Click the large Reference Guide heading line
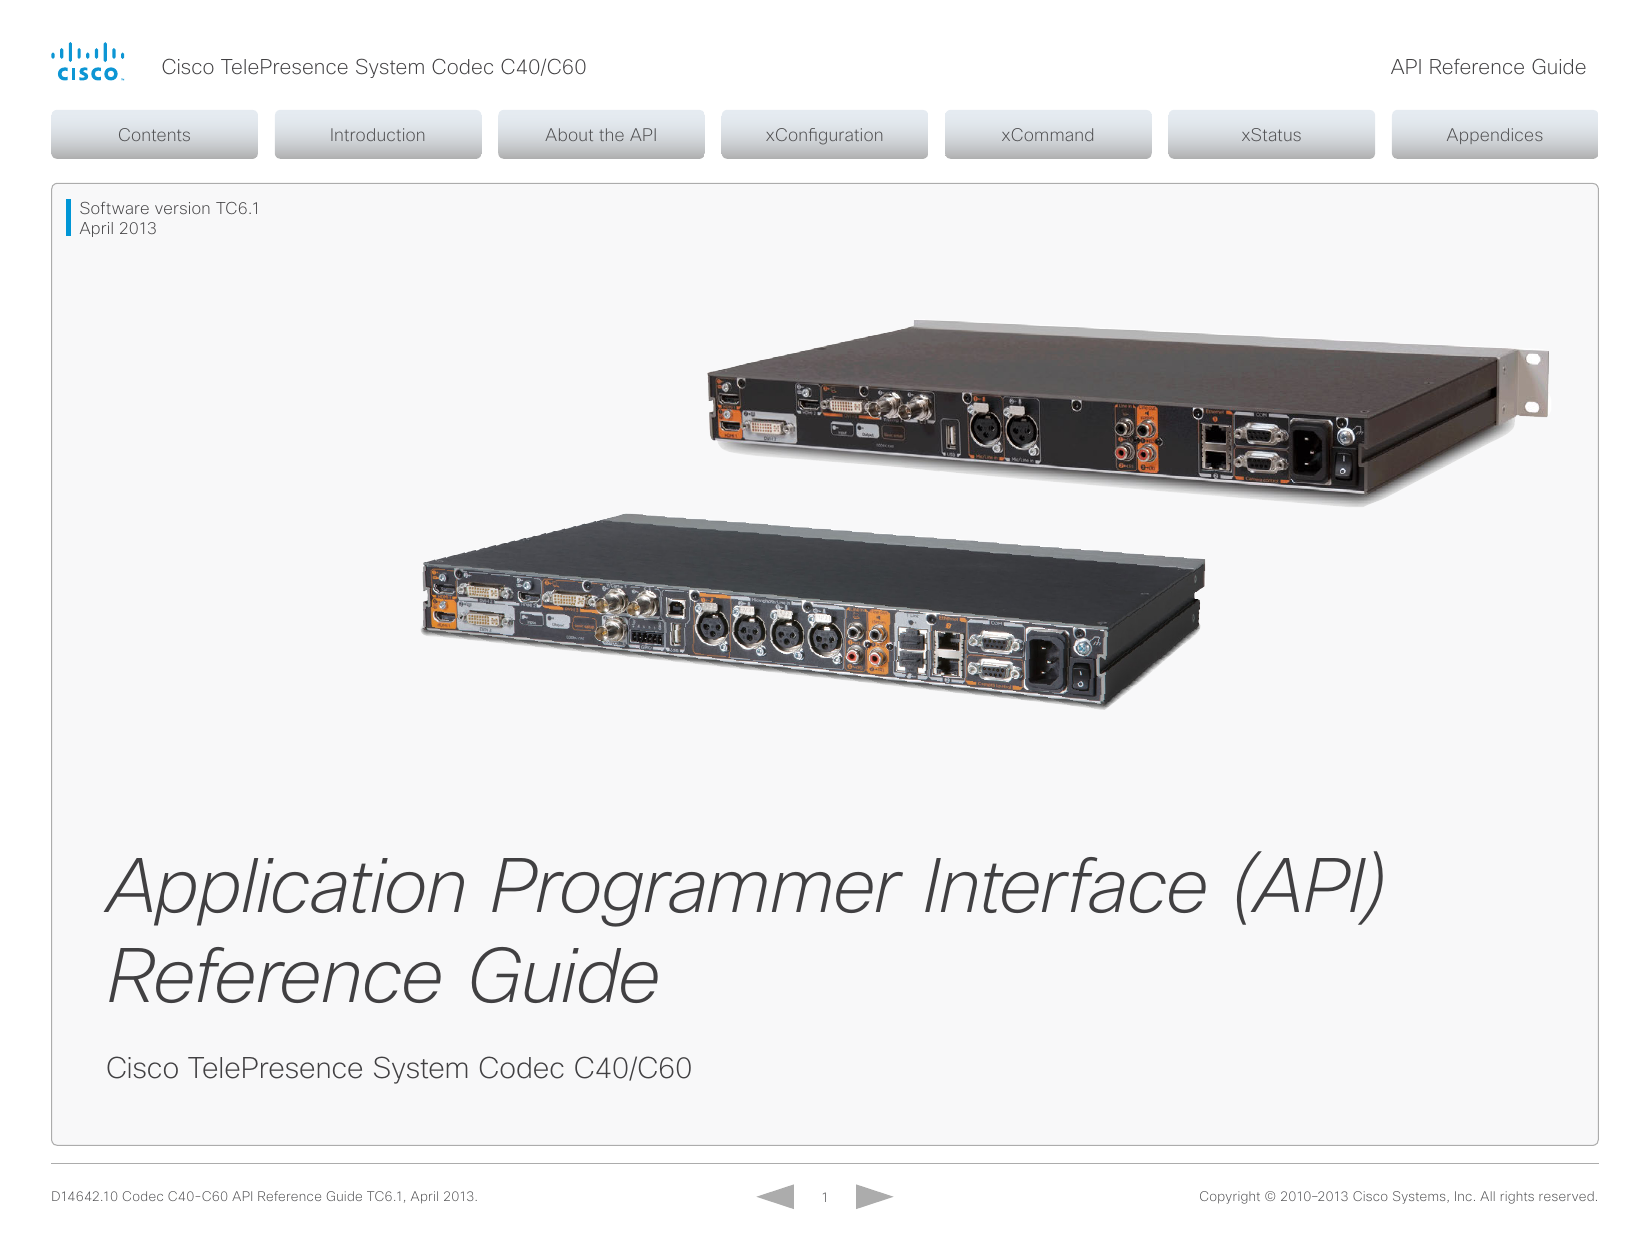 (383, 977)
